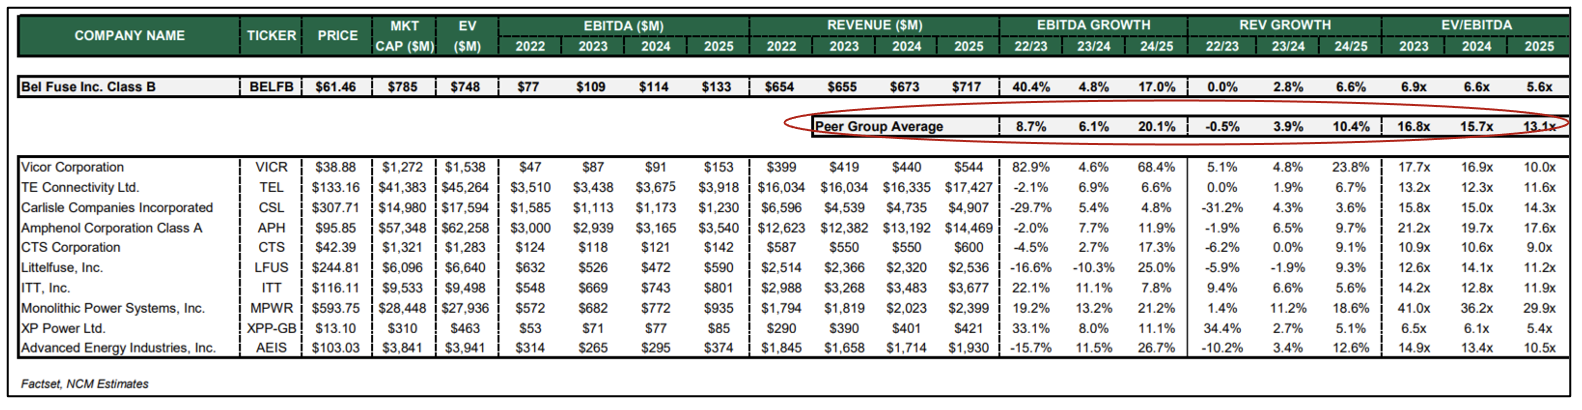
Task: Select the XPP-GB ticker cell
Action: 272,328
